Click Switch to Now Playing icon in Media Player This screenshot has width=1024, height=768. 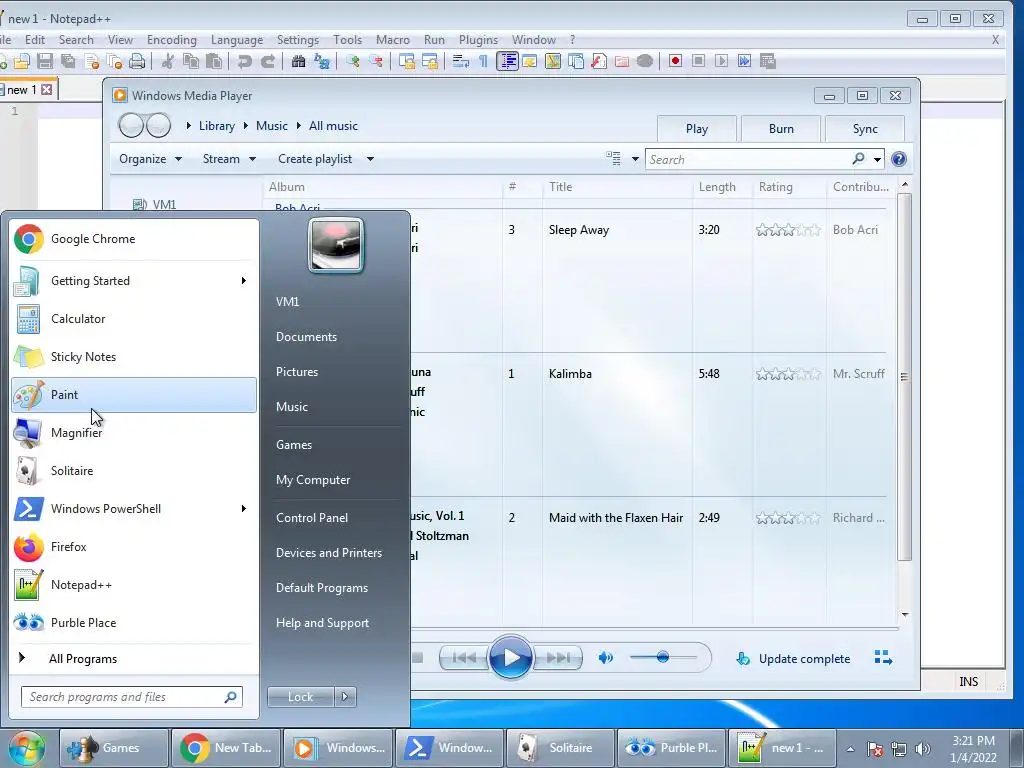coord(883,658)
